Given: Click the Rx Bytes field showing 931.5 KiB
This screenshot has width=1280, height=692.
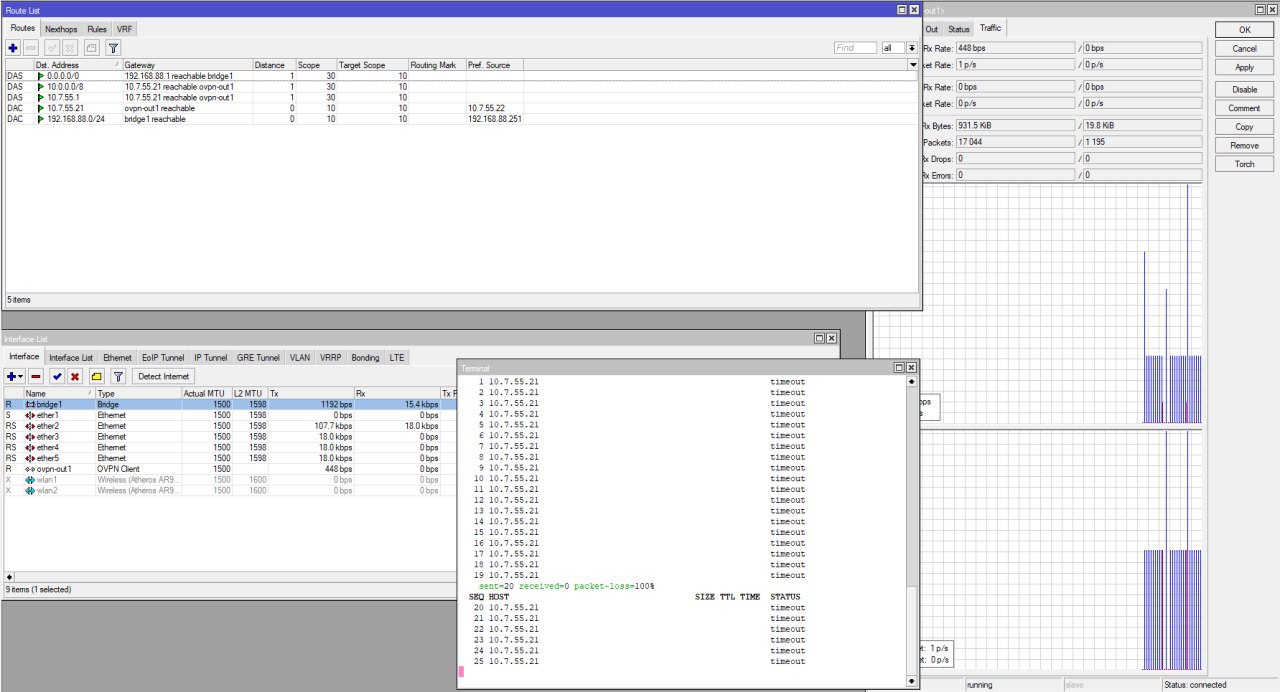Looking at the screenshot, I should pyautogui.click(x=1015, y=125).
